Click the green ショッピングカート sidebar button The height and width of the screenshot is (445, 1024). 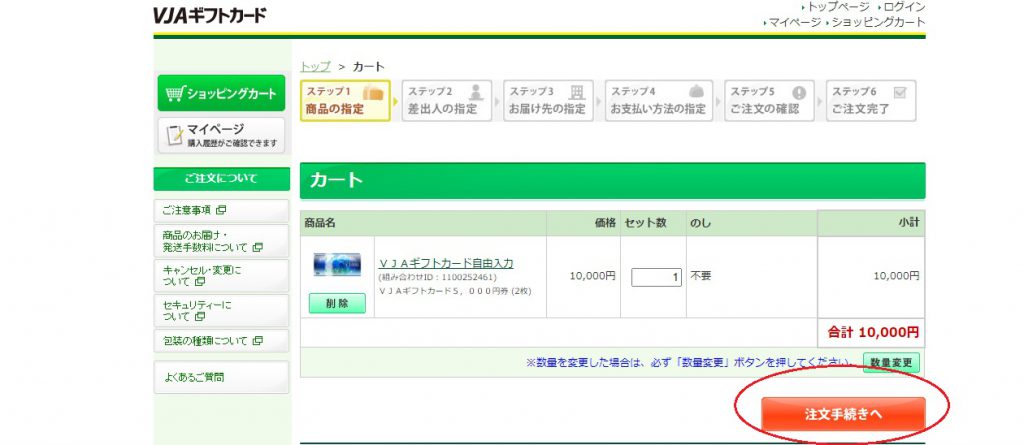pos(221,93)
